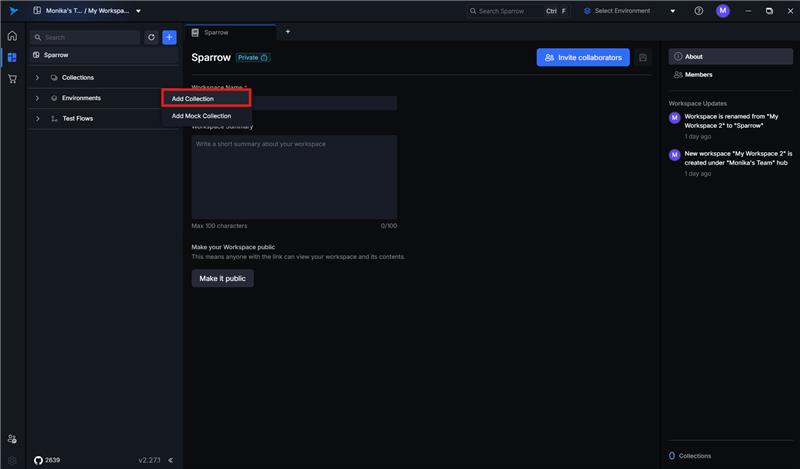800x469 pixels.
Task: Switch to the Sparrow tab
Action: (x=230, y=32)
